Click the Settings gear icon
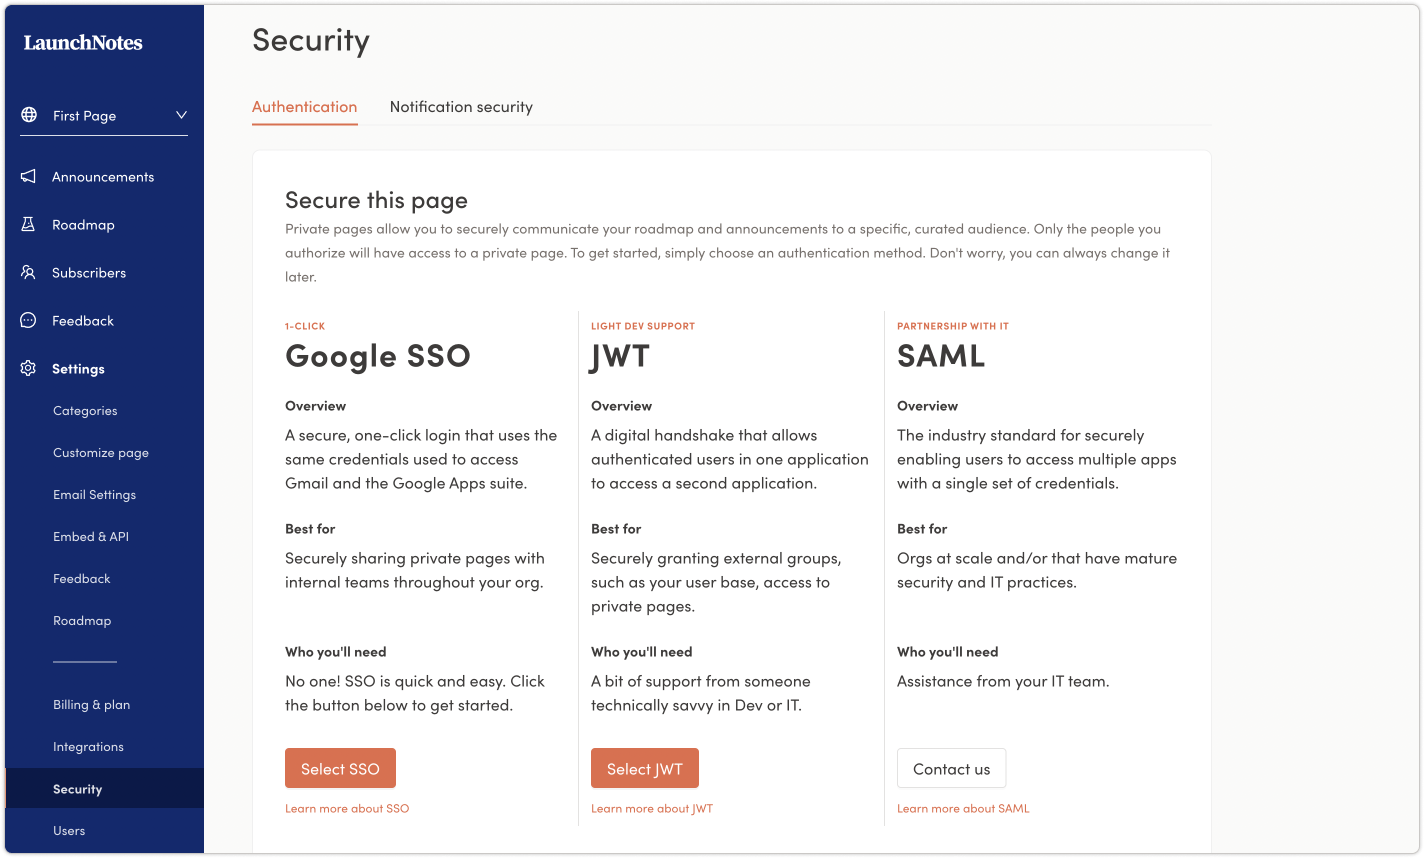 click(x=28, y=369)
